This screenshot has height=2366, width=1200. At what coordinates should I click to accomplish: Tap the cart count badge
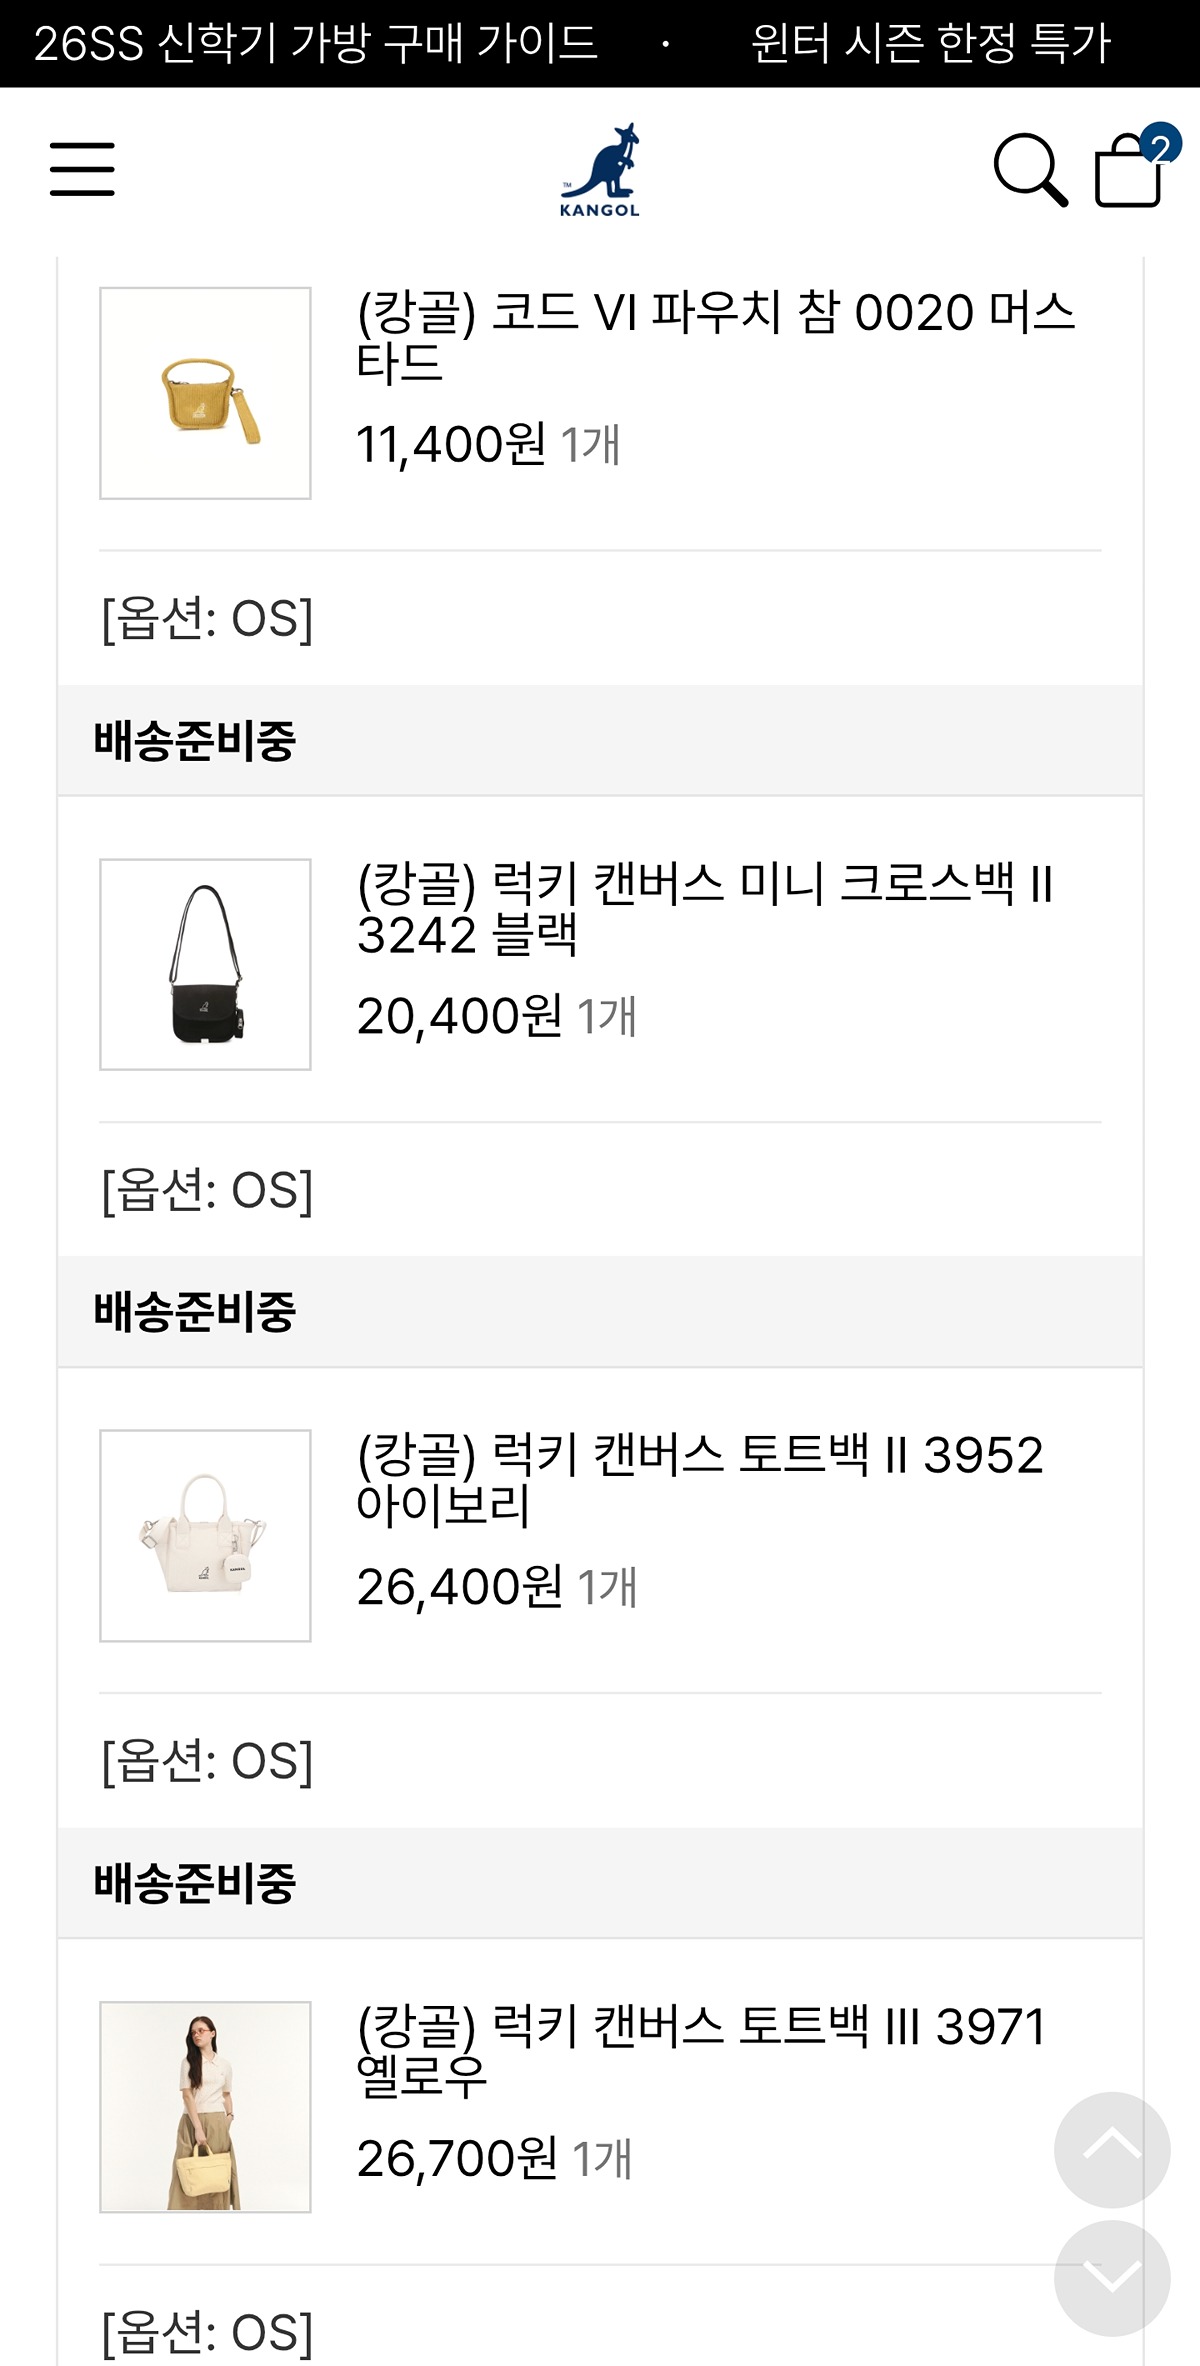pyautogui.click(x=1161, y=146)
